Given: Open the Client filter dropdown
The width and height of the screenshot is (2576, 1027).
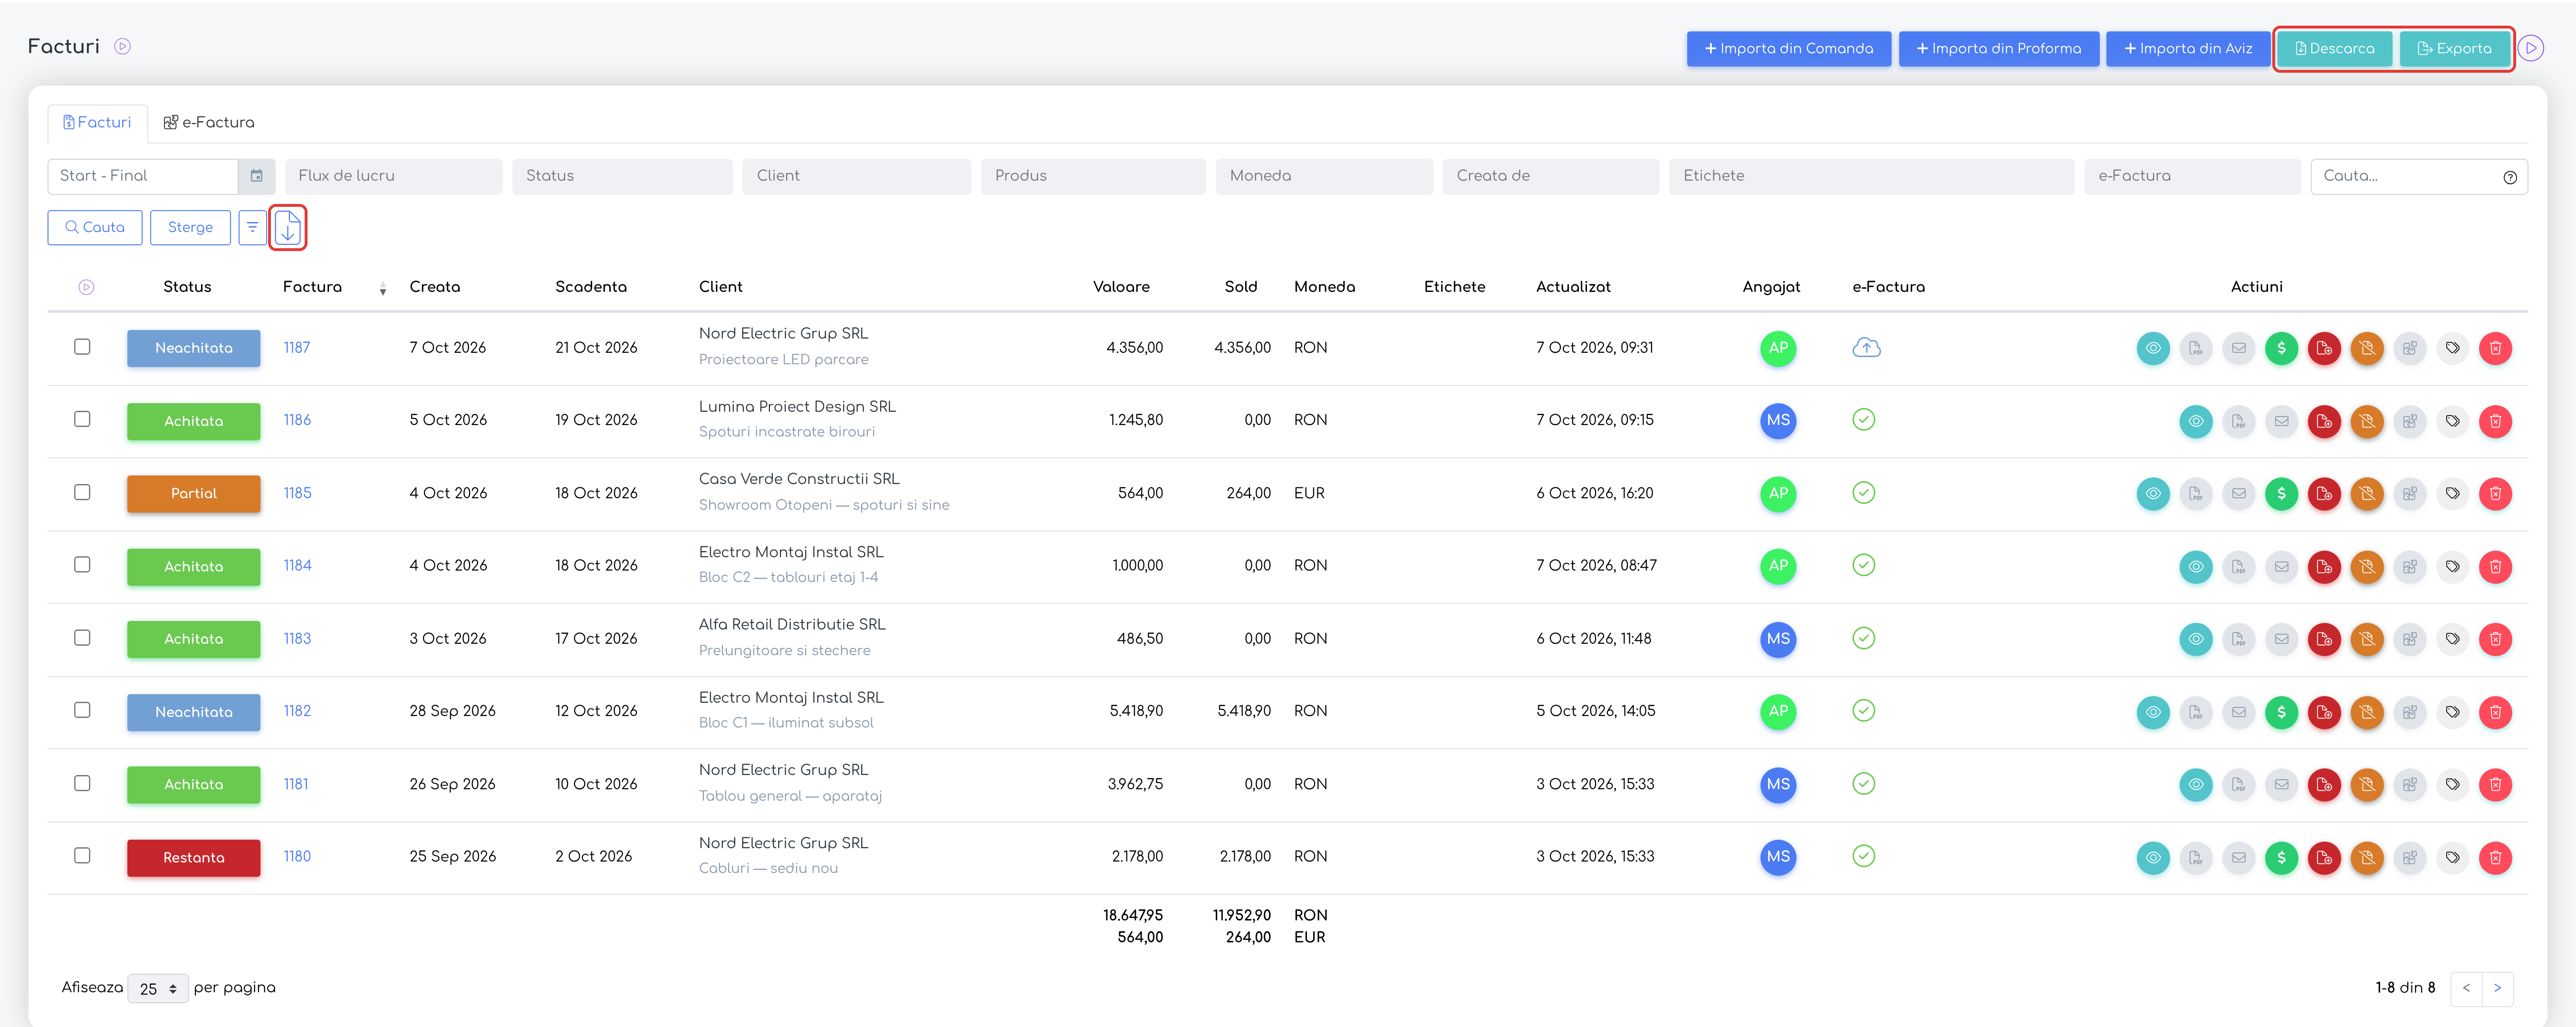Looking at the screenshot, I should click(x=856, y=176).
